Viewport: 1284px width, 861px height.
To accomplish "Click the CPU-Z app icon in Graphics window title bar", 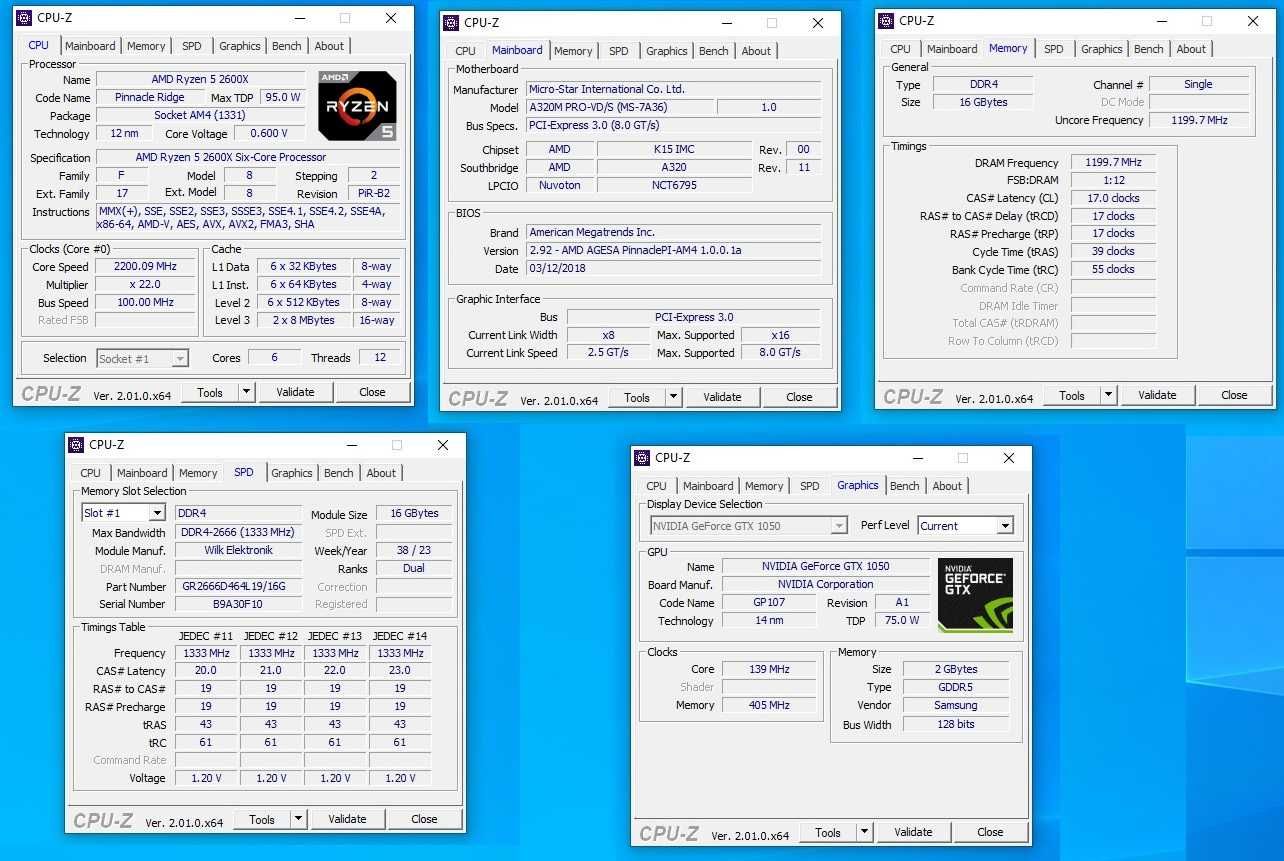I will click(x=641, y=458).
